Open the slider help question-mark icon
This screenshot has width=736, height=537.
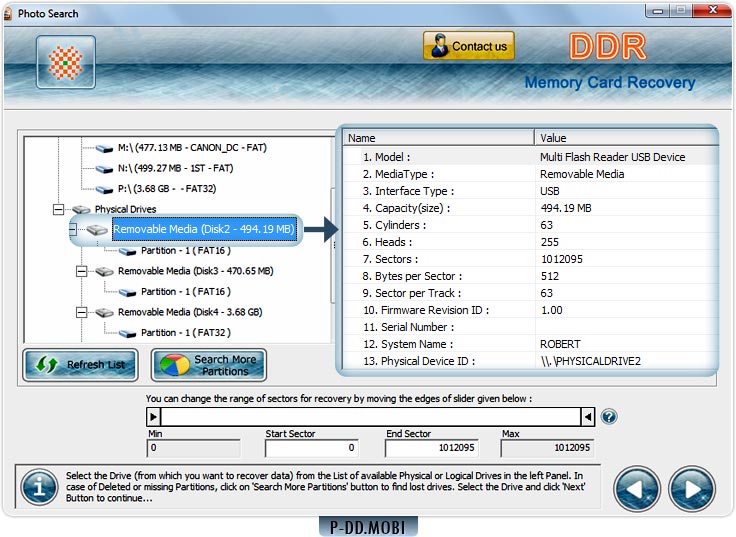tap(609, 417)
